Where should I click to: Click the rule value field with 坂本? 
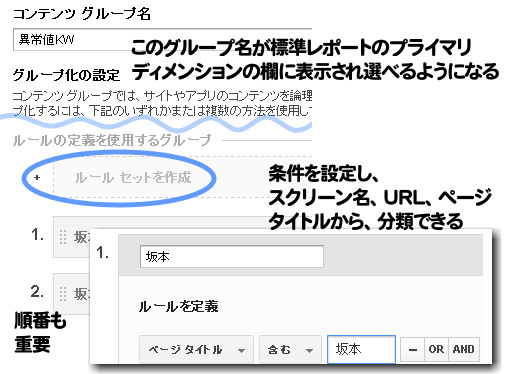[x=361, y=349]
